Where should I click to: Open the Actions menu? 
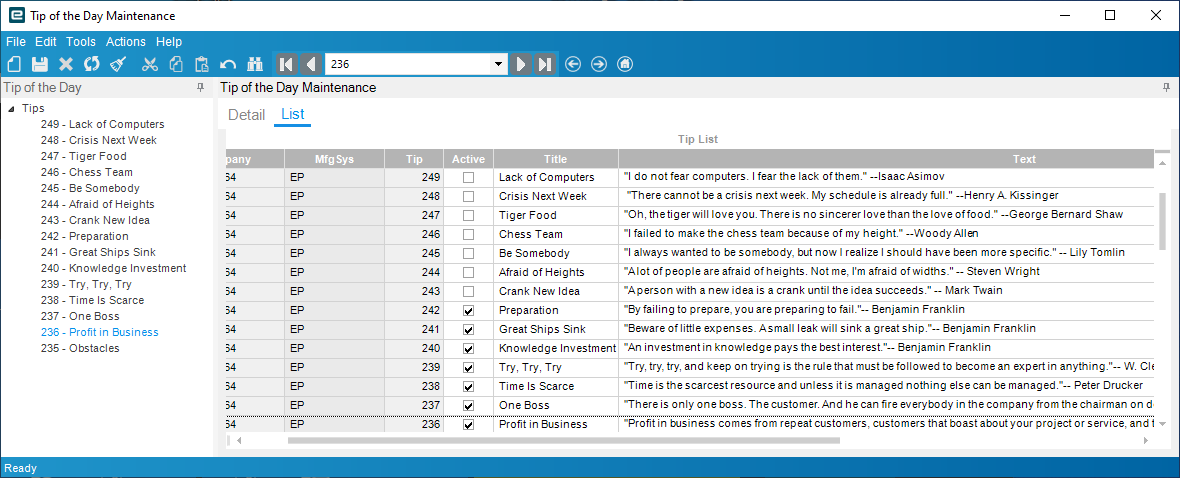tap(126, 42)
